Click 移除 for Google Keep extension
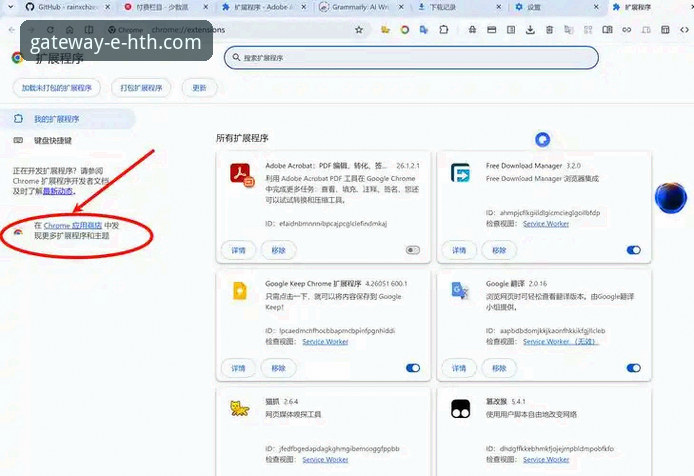 coord(278,368)
